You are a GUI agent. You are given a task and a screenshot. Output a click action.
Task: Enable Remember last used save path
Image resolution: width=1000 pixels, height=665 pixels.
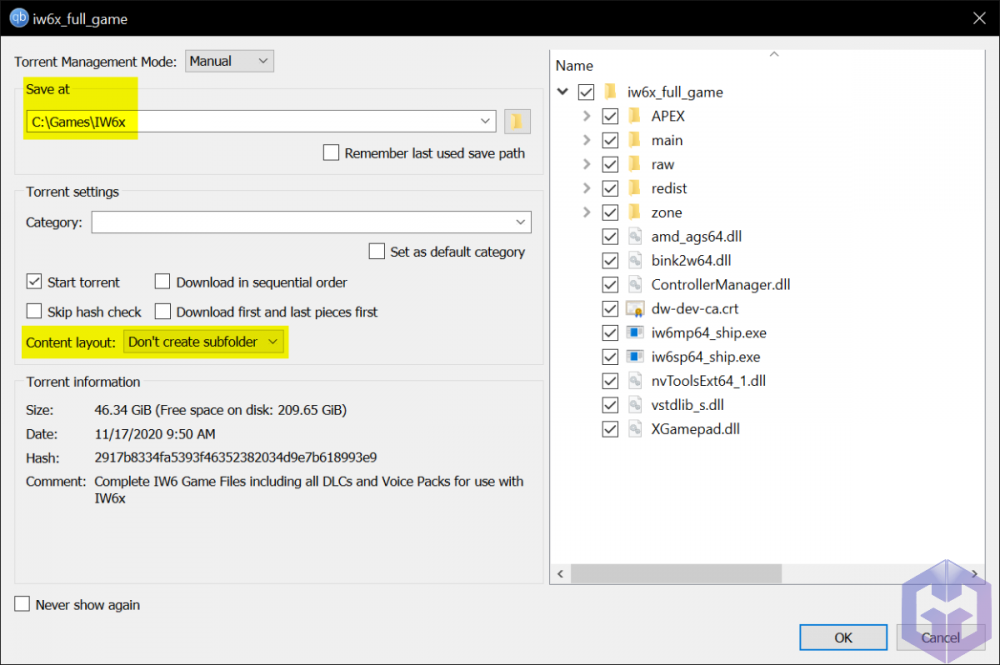331,153
